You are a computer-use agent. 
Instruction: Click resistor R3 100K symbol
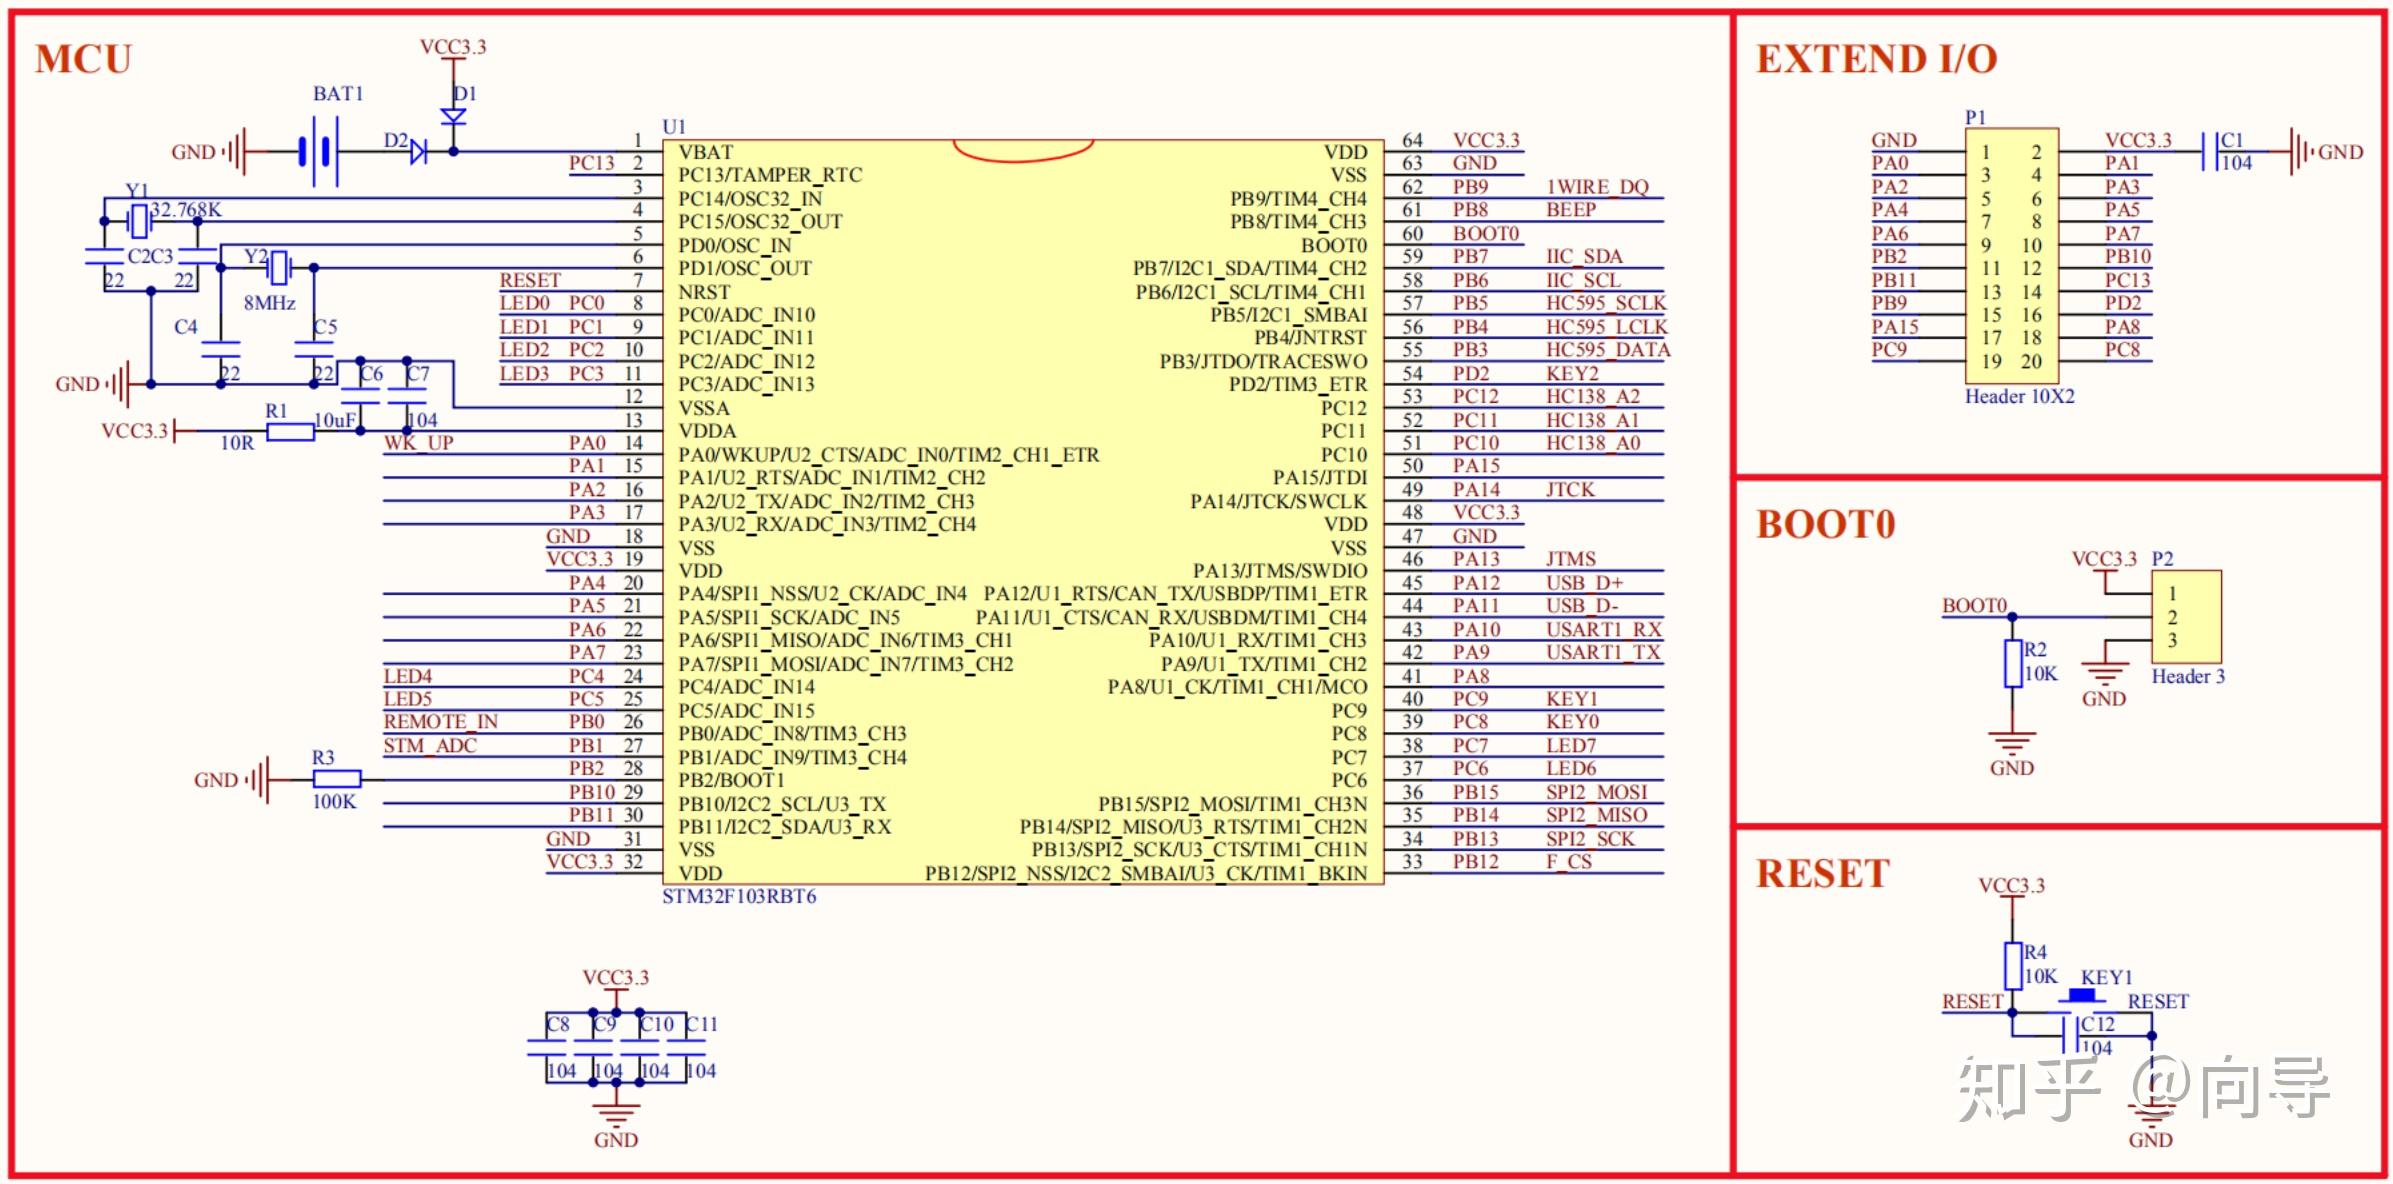[337, 779]
